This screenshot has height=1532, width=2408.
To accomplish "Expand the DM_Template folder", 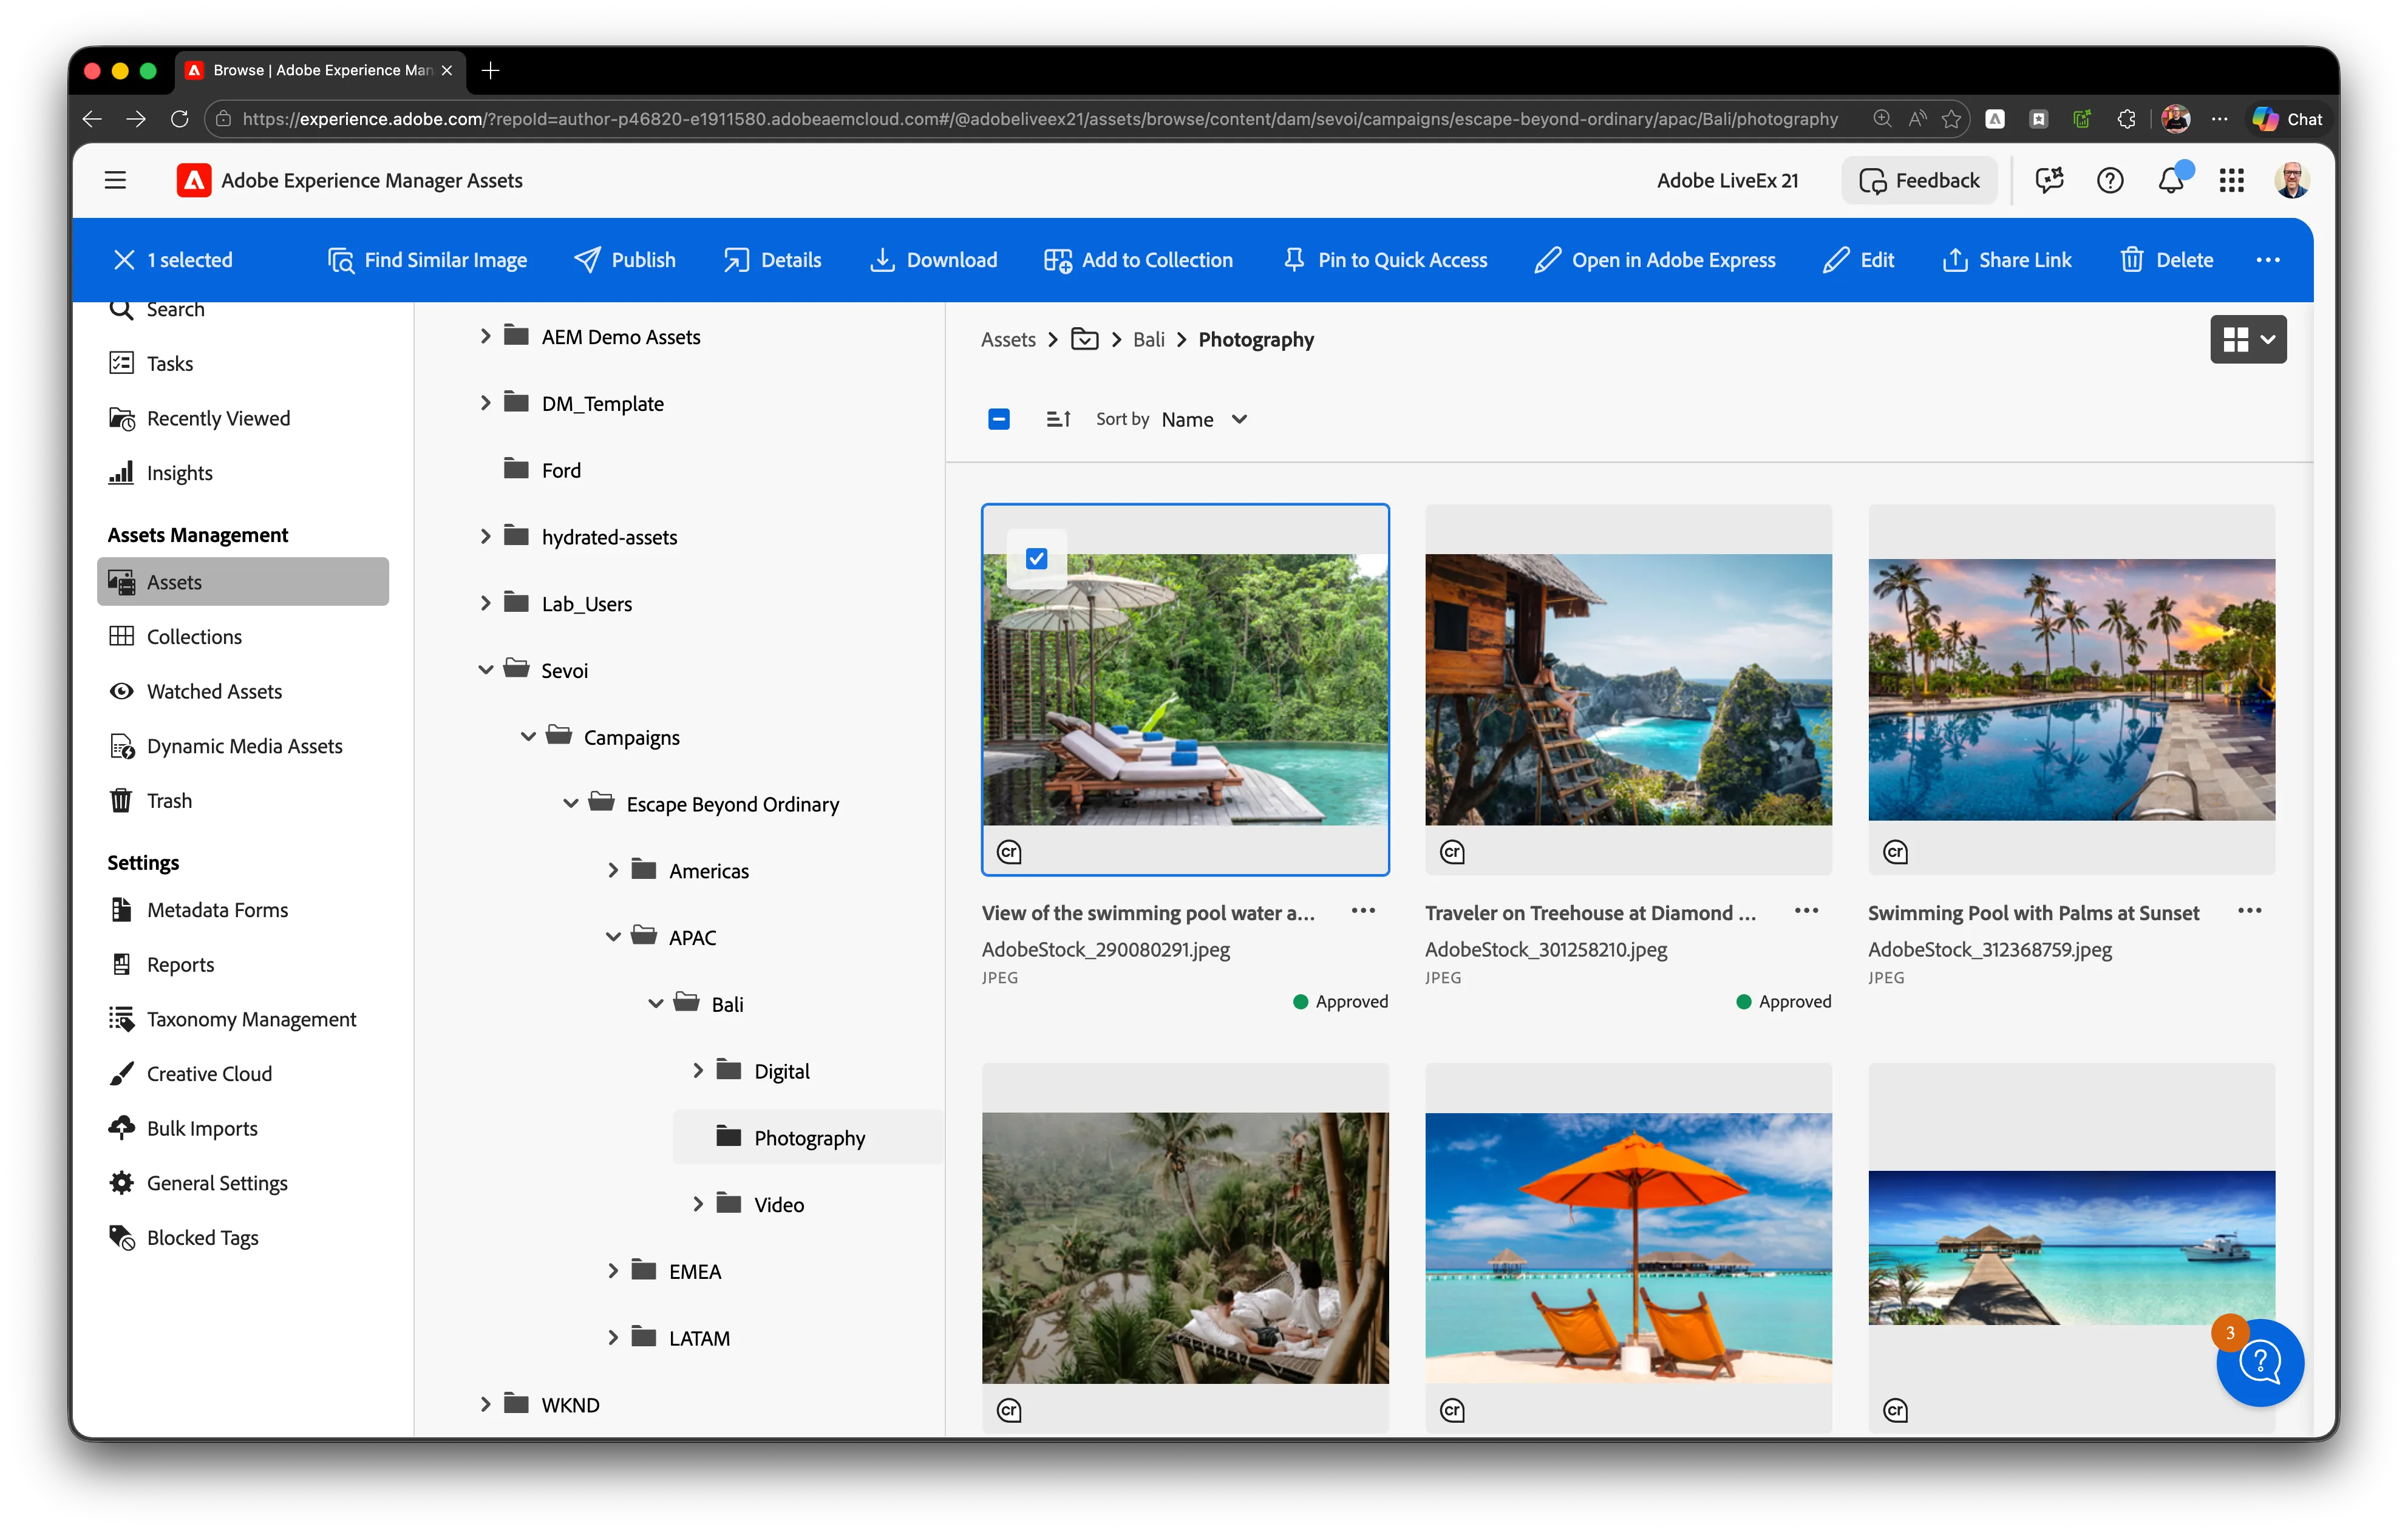I will coord(485,403).
